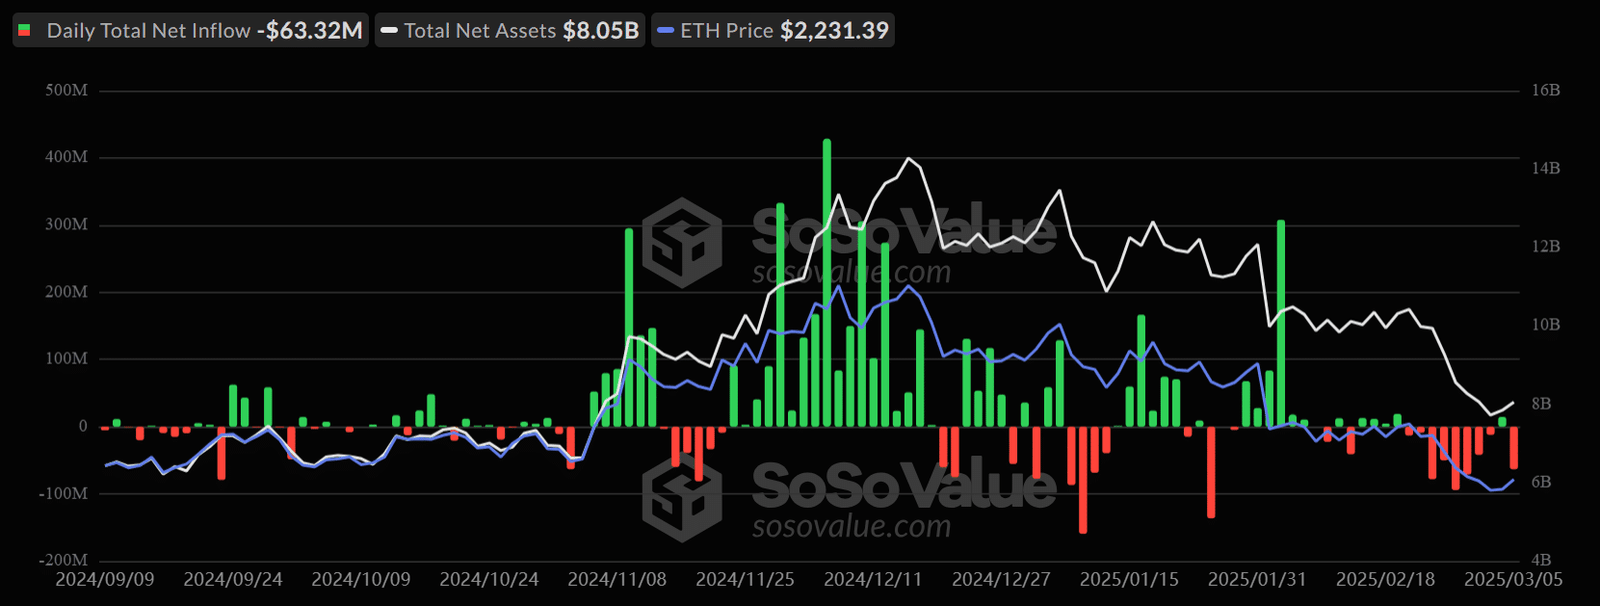Toggle the Daily Total Net Inflow legend

(148, 31)
